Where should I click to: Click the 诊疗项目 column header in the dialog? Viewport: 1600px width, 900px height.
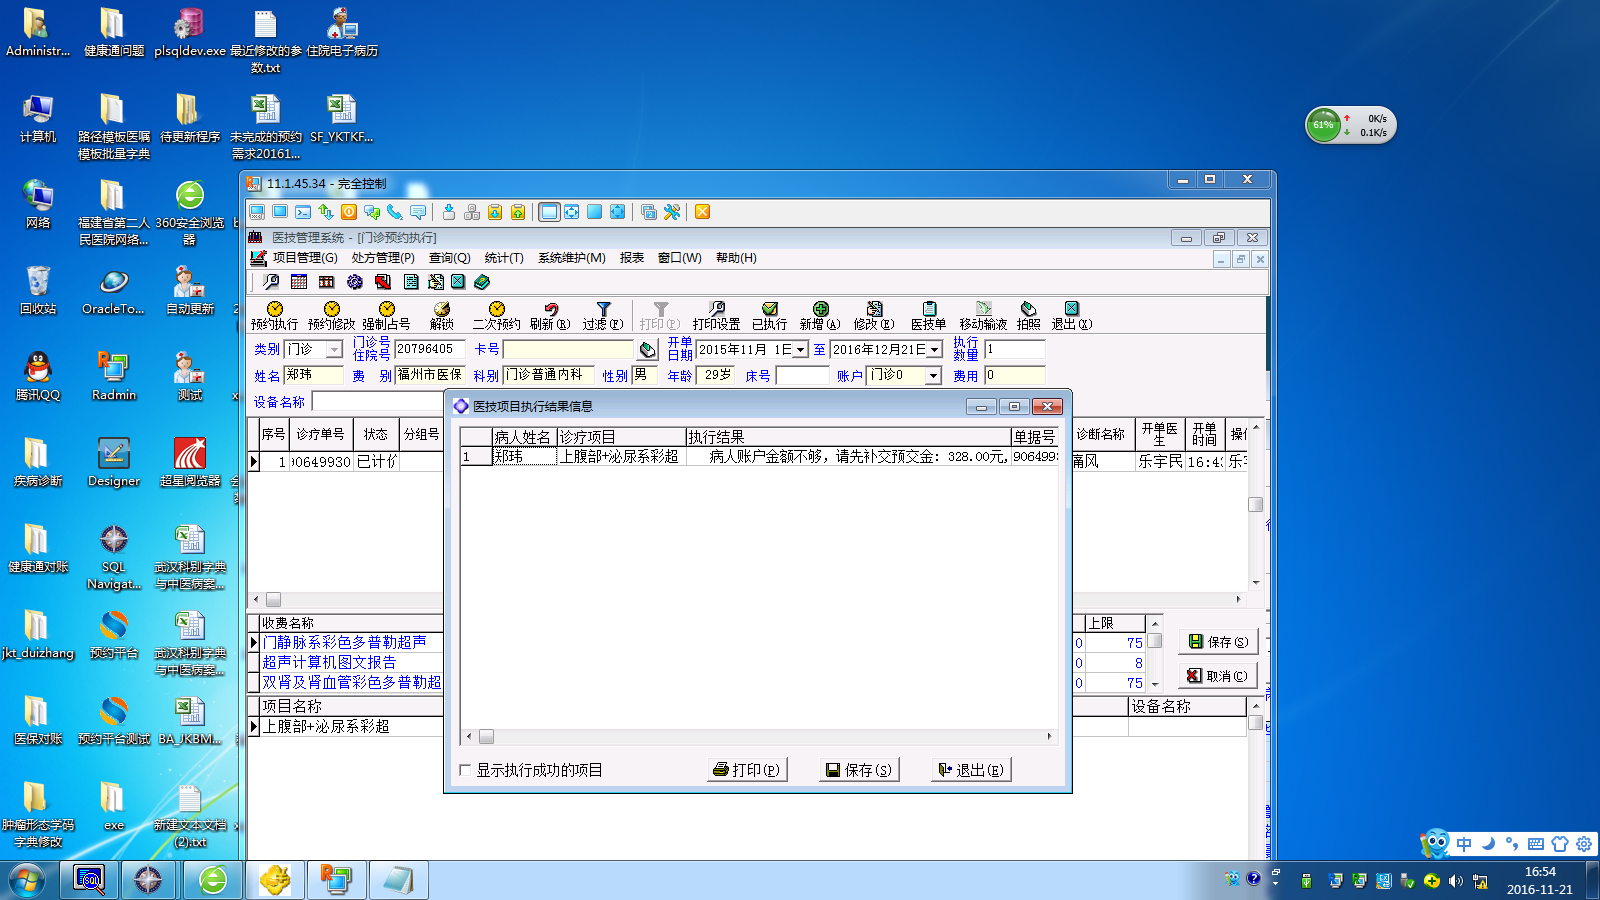pyautogui.click(x=621, y=437)
